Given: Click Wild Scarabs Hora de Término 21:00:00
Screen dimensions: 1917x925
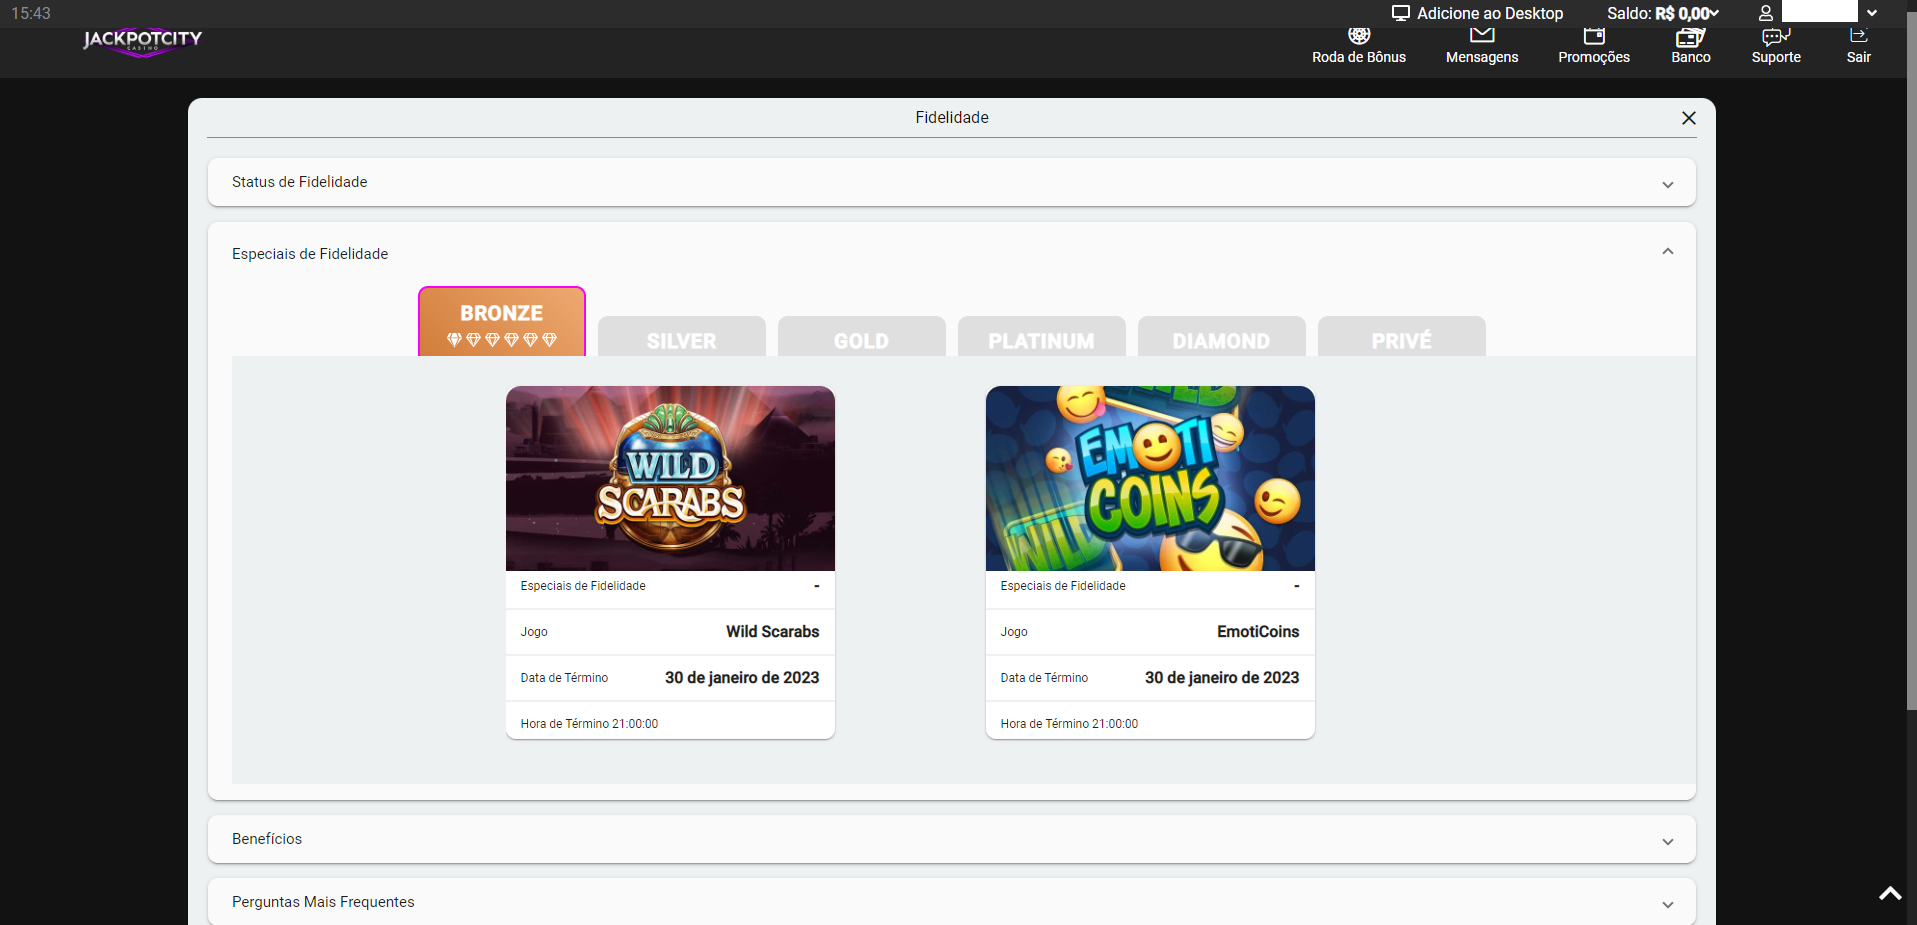Looking at the screenshot, I should pos(590,724).
